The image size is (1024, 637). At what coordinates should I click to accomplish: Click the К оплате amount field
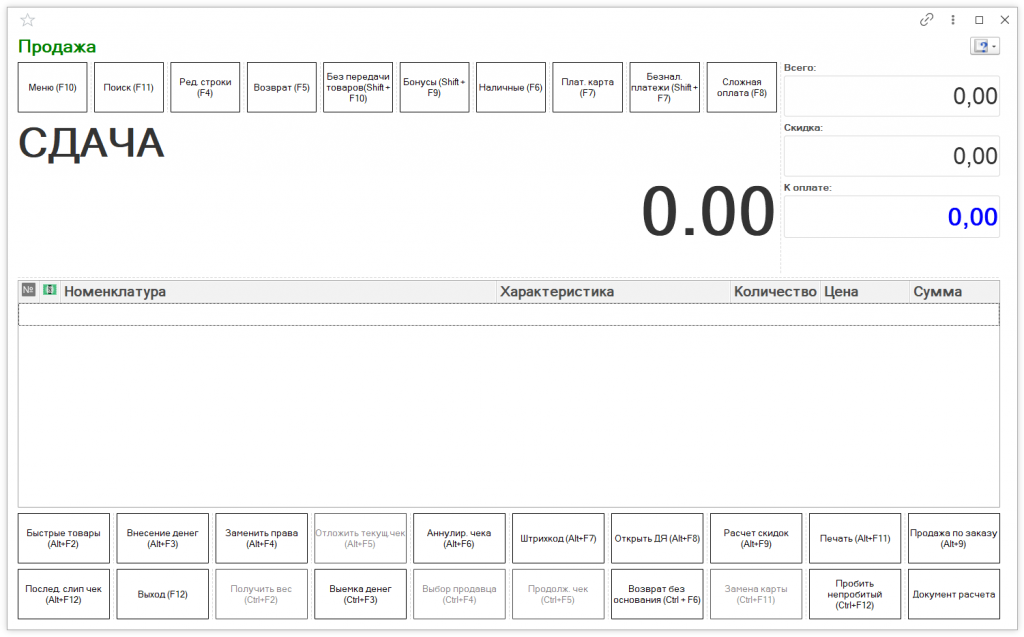(x=891, y=217)
